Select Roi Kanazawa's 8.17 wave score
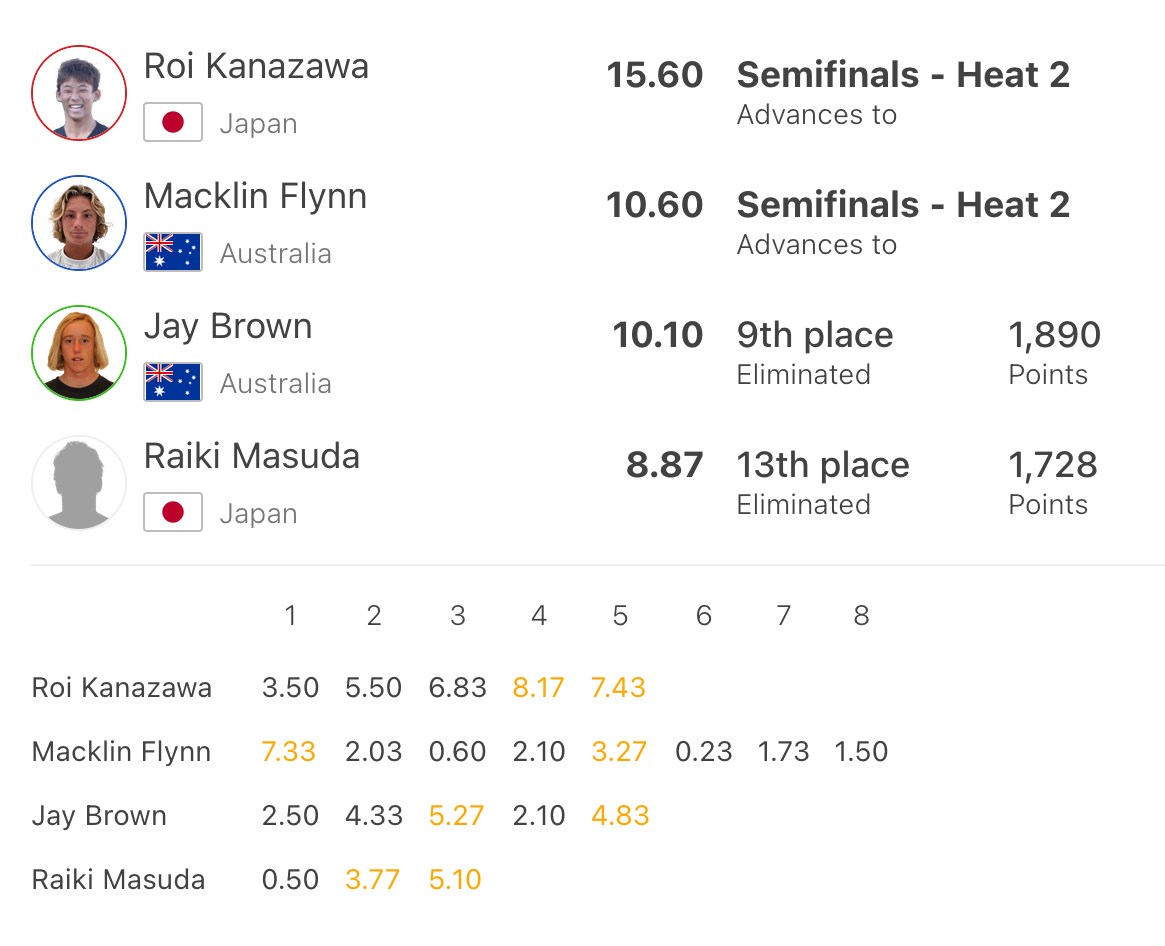1165x946 pixels. click(x=538, y=688)
